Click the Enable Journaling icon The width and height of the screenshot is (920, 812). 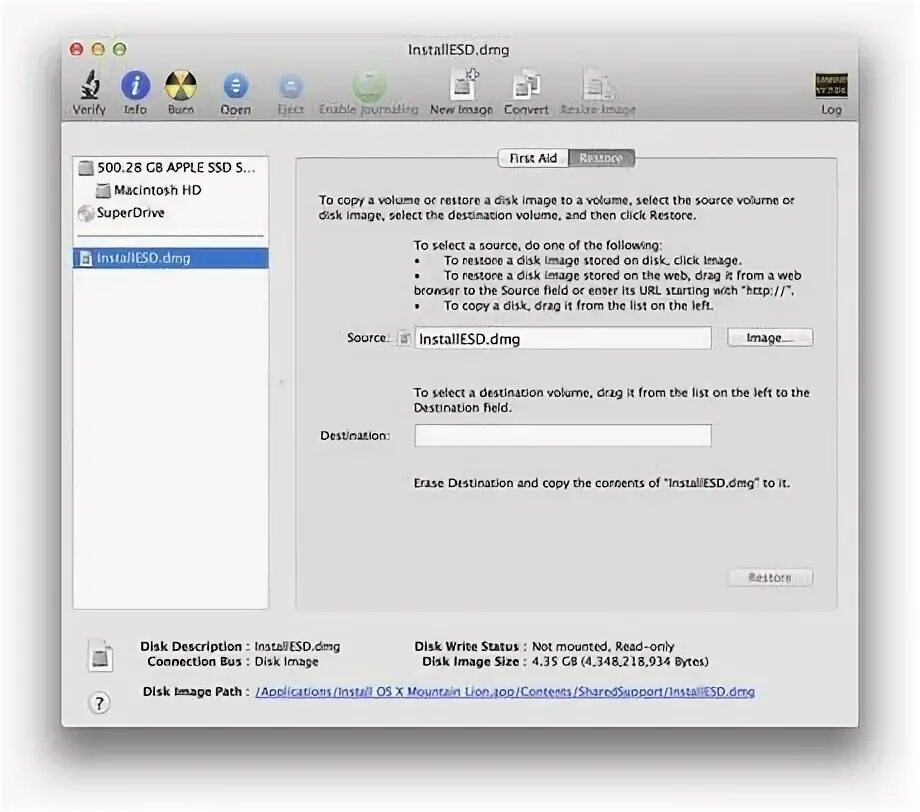[x=368, y=86]
